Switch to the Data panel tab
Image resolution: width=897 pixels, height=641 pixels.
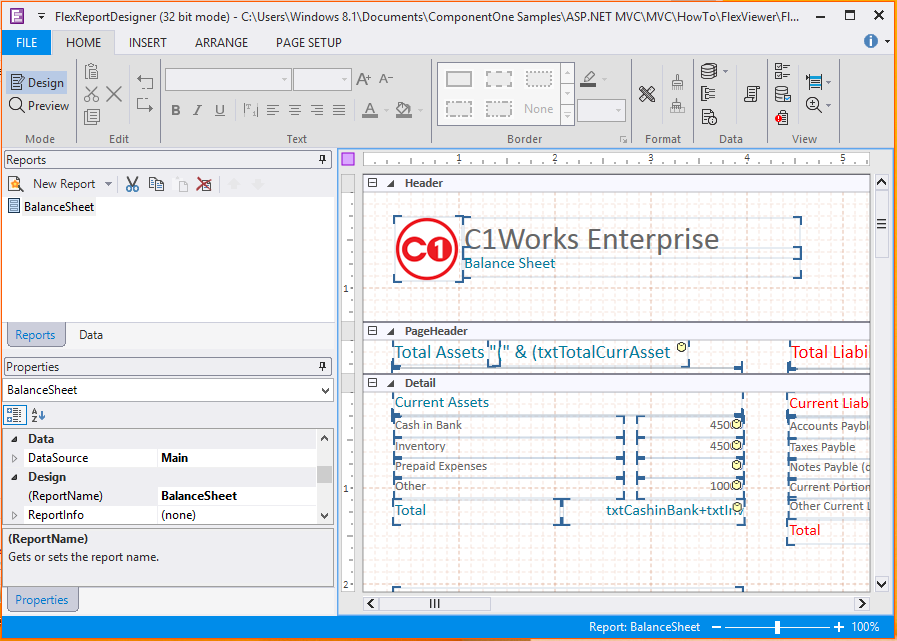pyautogui.click(x=91, y=335)
